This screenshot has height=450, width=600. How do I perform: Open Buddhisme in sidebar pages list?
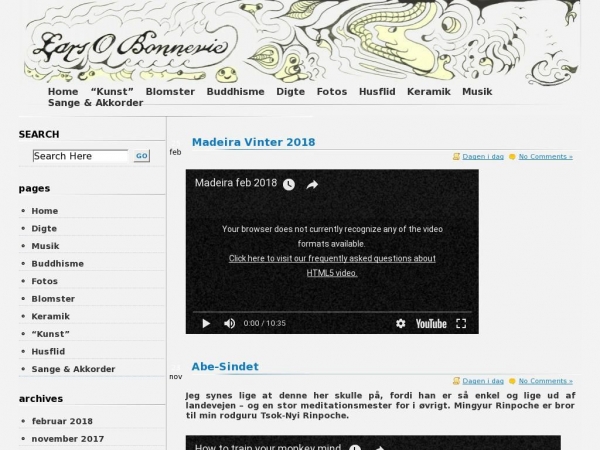point(57,264)
